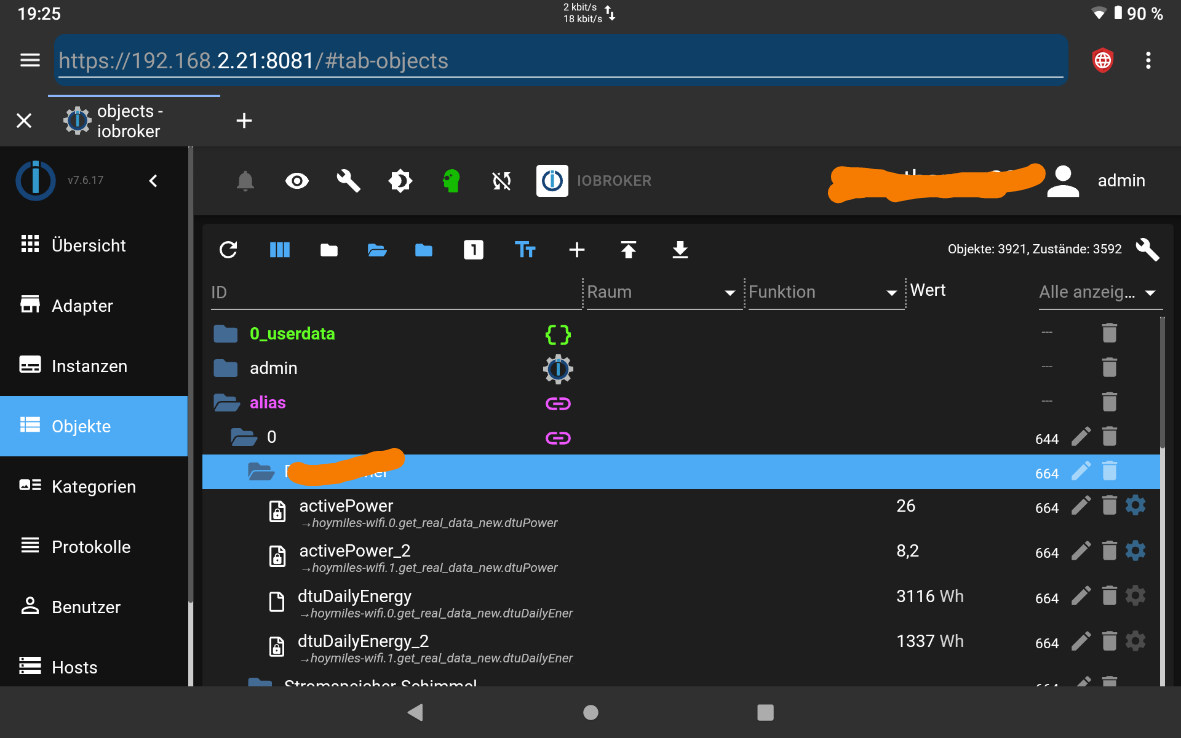This screenshot has width=1181, height=738.
Task: Select Objekte in the sidebar
Action: [x=93, y=426]
